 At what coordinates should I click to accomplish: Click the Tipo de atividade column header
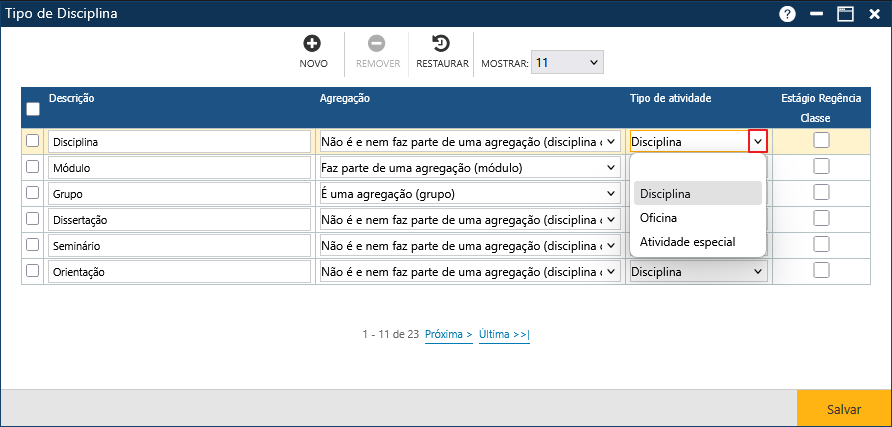(x=670, y=98)
